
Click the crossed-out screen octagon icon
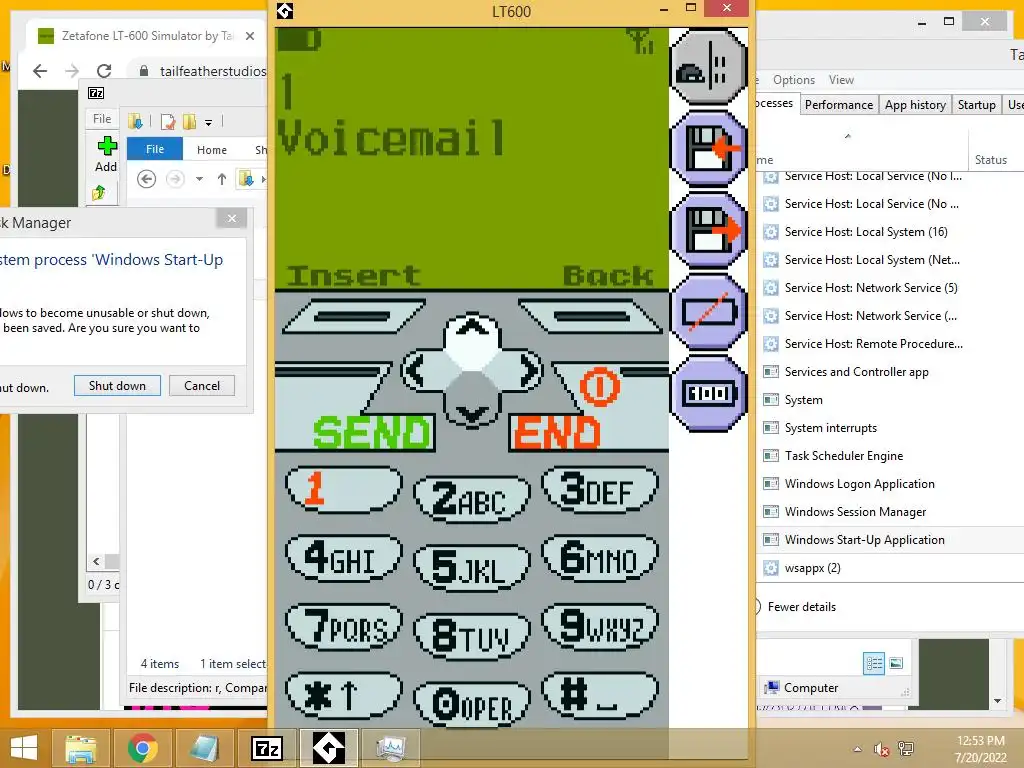pyautogui.click(x=709, y=312)
